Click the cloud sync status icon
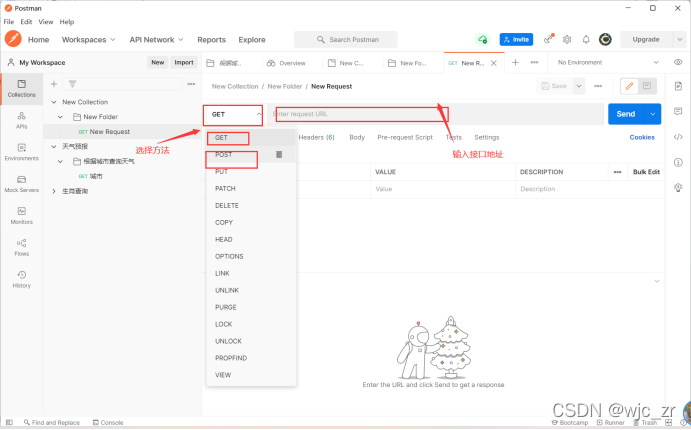Viewport: 691px width, 430px height. pos(483,39)
